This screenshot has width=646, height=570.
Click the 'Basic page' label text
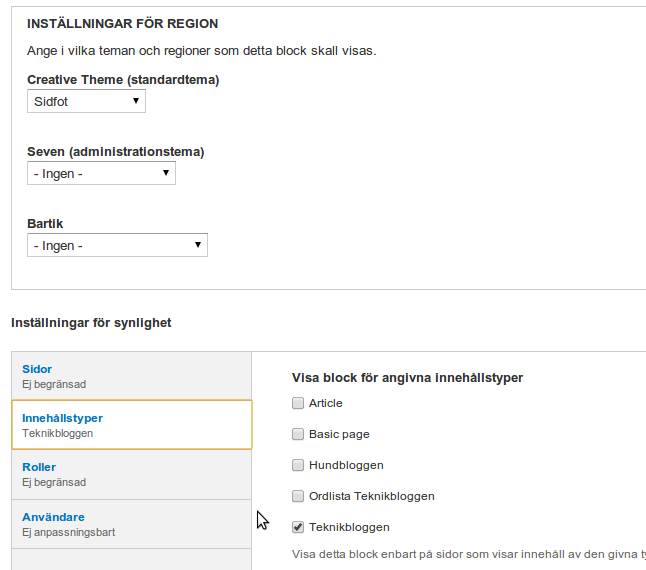click(340, 434)
